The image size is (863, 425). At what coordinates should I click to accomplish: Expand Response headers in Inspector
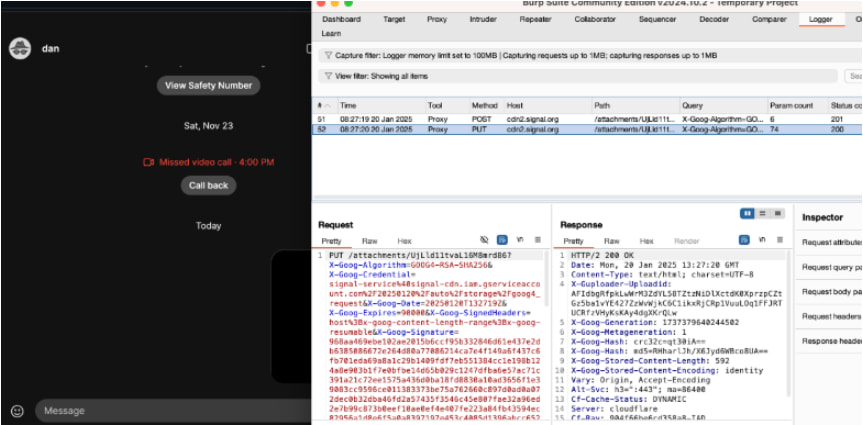(x=832, y=341)
